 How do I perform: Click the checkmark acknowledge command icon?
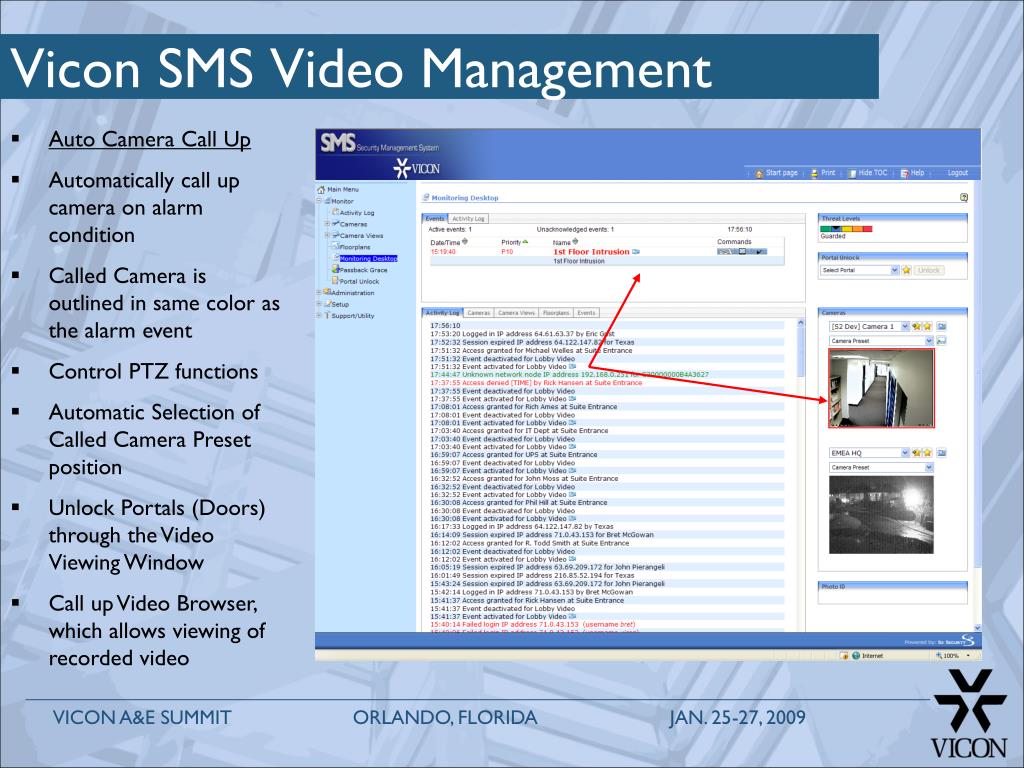point(760,251)
